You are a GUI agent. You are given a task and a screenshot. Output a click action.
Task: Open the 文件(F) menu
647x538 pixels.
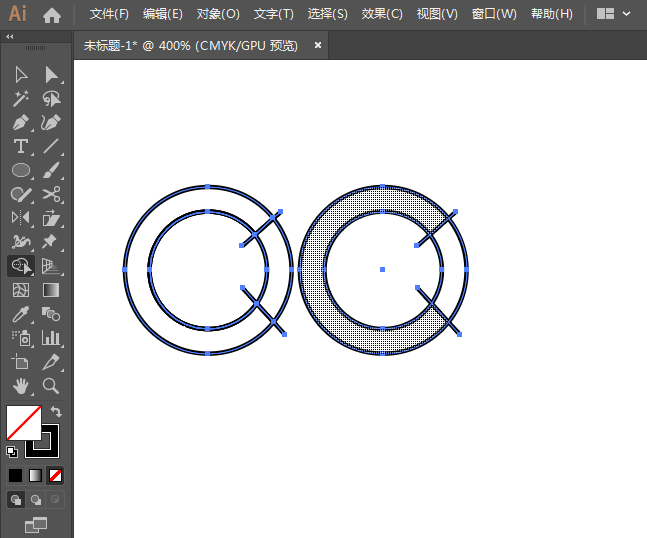point(109,14)
